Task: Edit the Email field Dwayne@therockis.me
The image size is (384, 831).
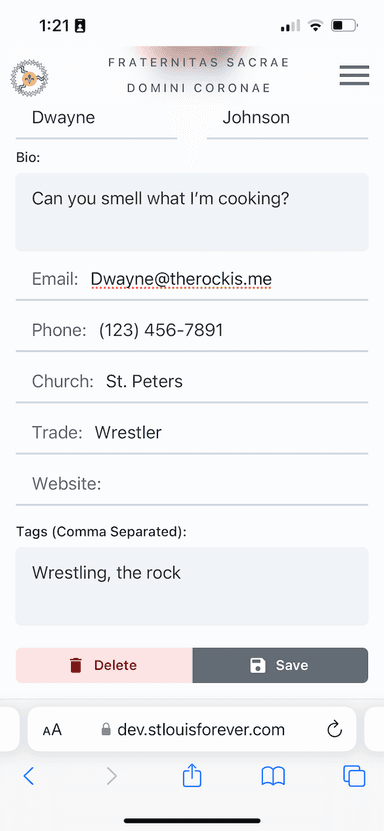Action: [192, 279]
